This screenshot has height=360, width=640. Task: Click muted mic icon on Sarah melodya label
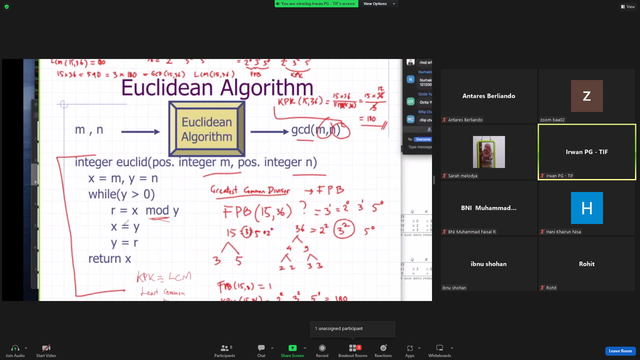point(444,176)
